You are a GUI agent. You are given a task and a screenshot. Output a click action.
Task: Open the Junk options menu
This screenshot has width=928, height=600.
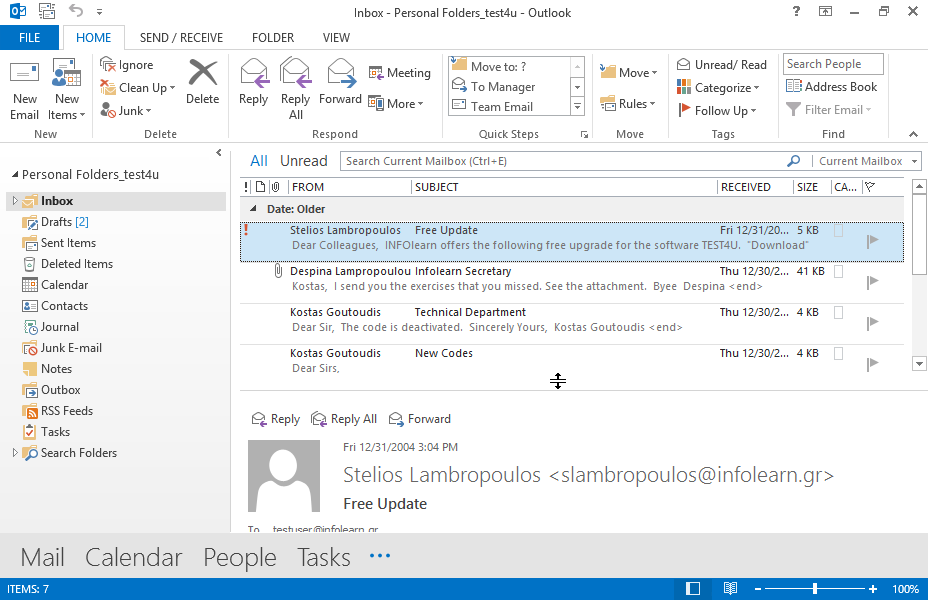(x=126, y=110)
